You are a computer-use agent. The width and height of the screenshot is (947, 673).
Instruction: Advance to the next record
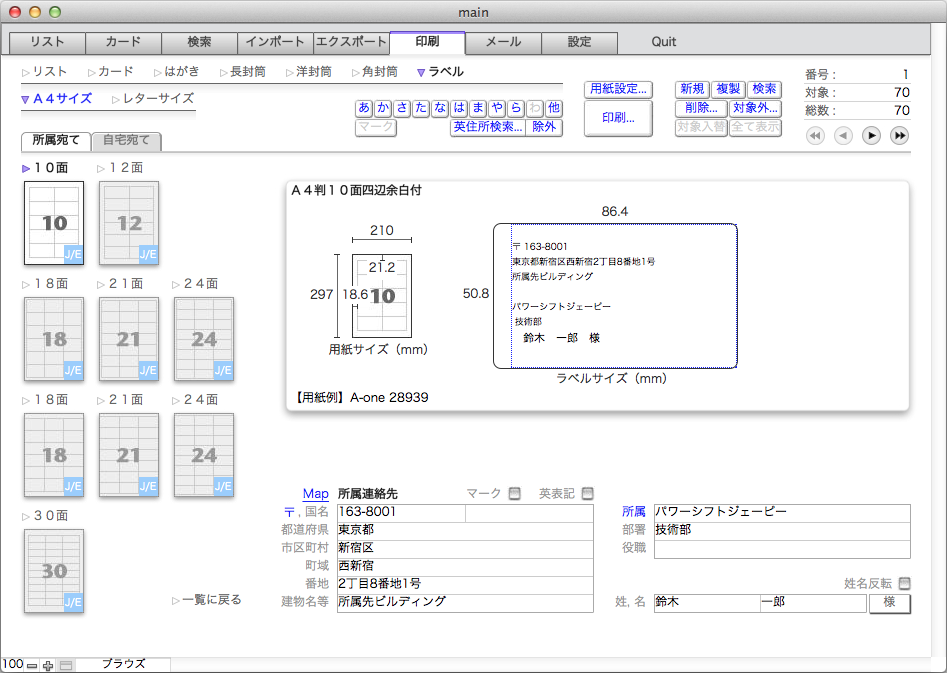(871, 136)
